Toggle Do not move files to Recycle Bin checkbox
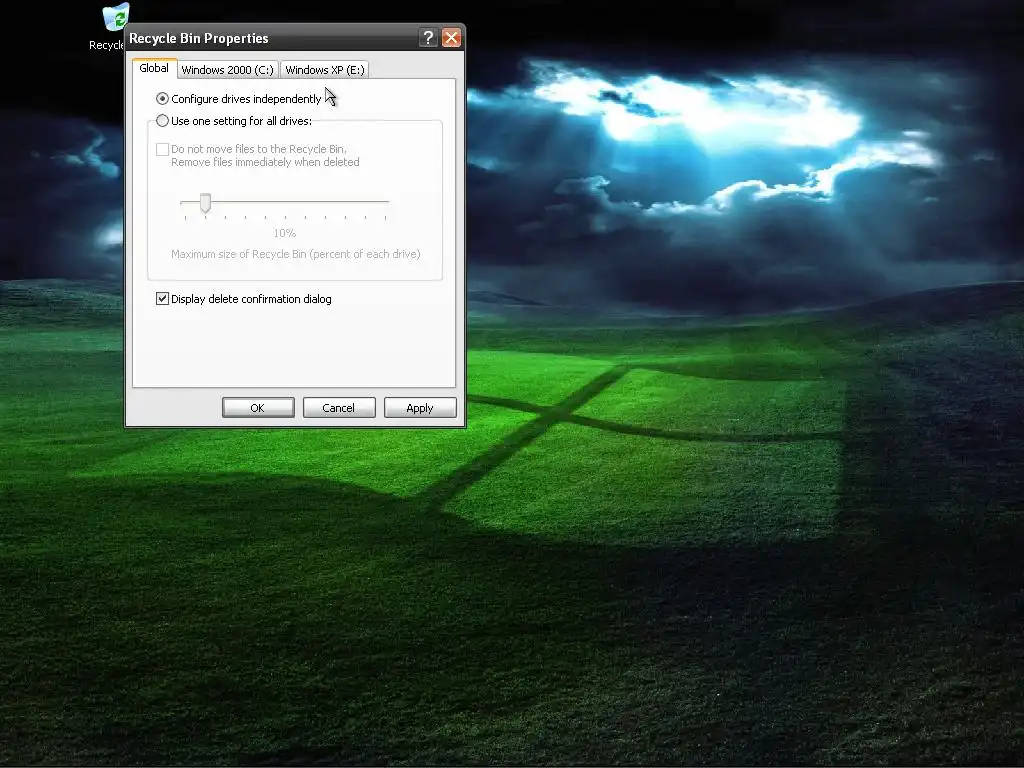1024x768 pixels. [163, 150]
